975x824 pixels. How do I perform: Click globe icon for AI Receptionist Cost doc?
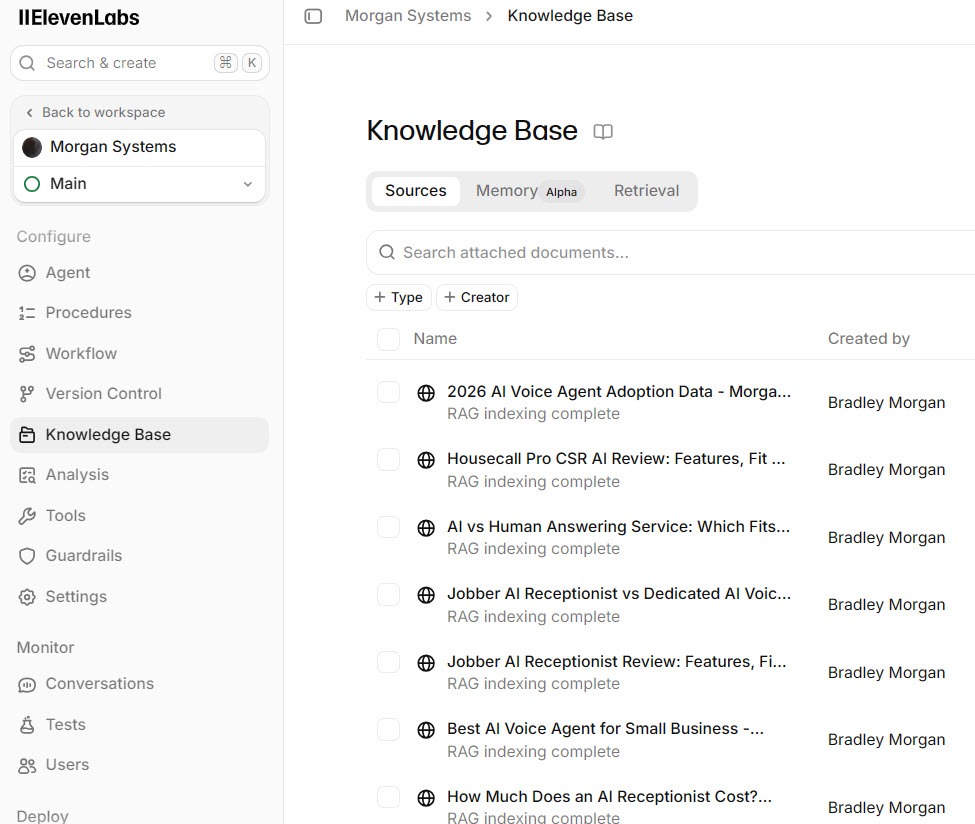pyautogui.click(x=426, y=798)
